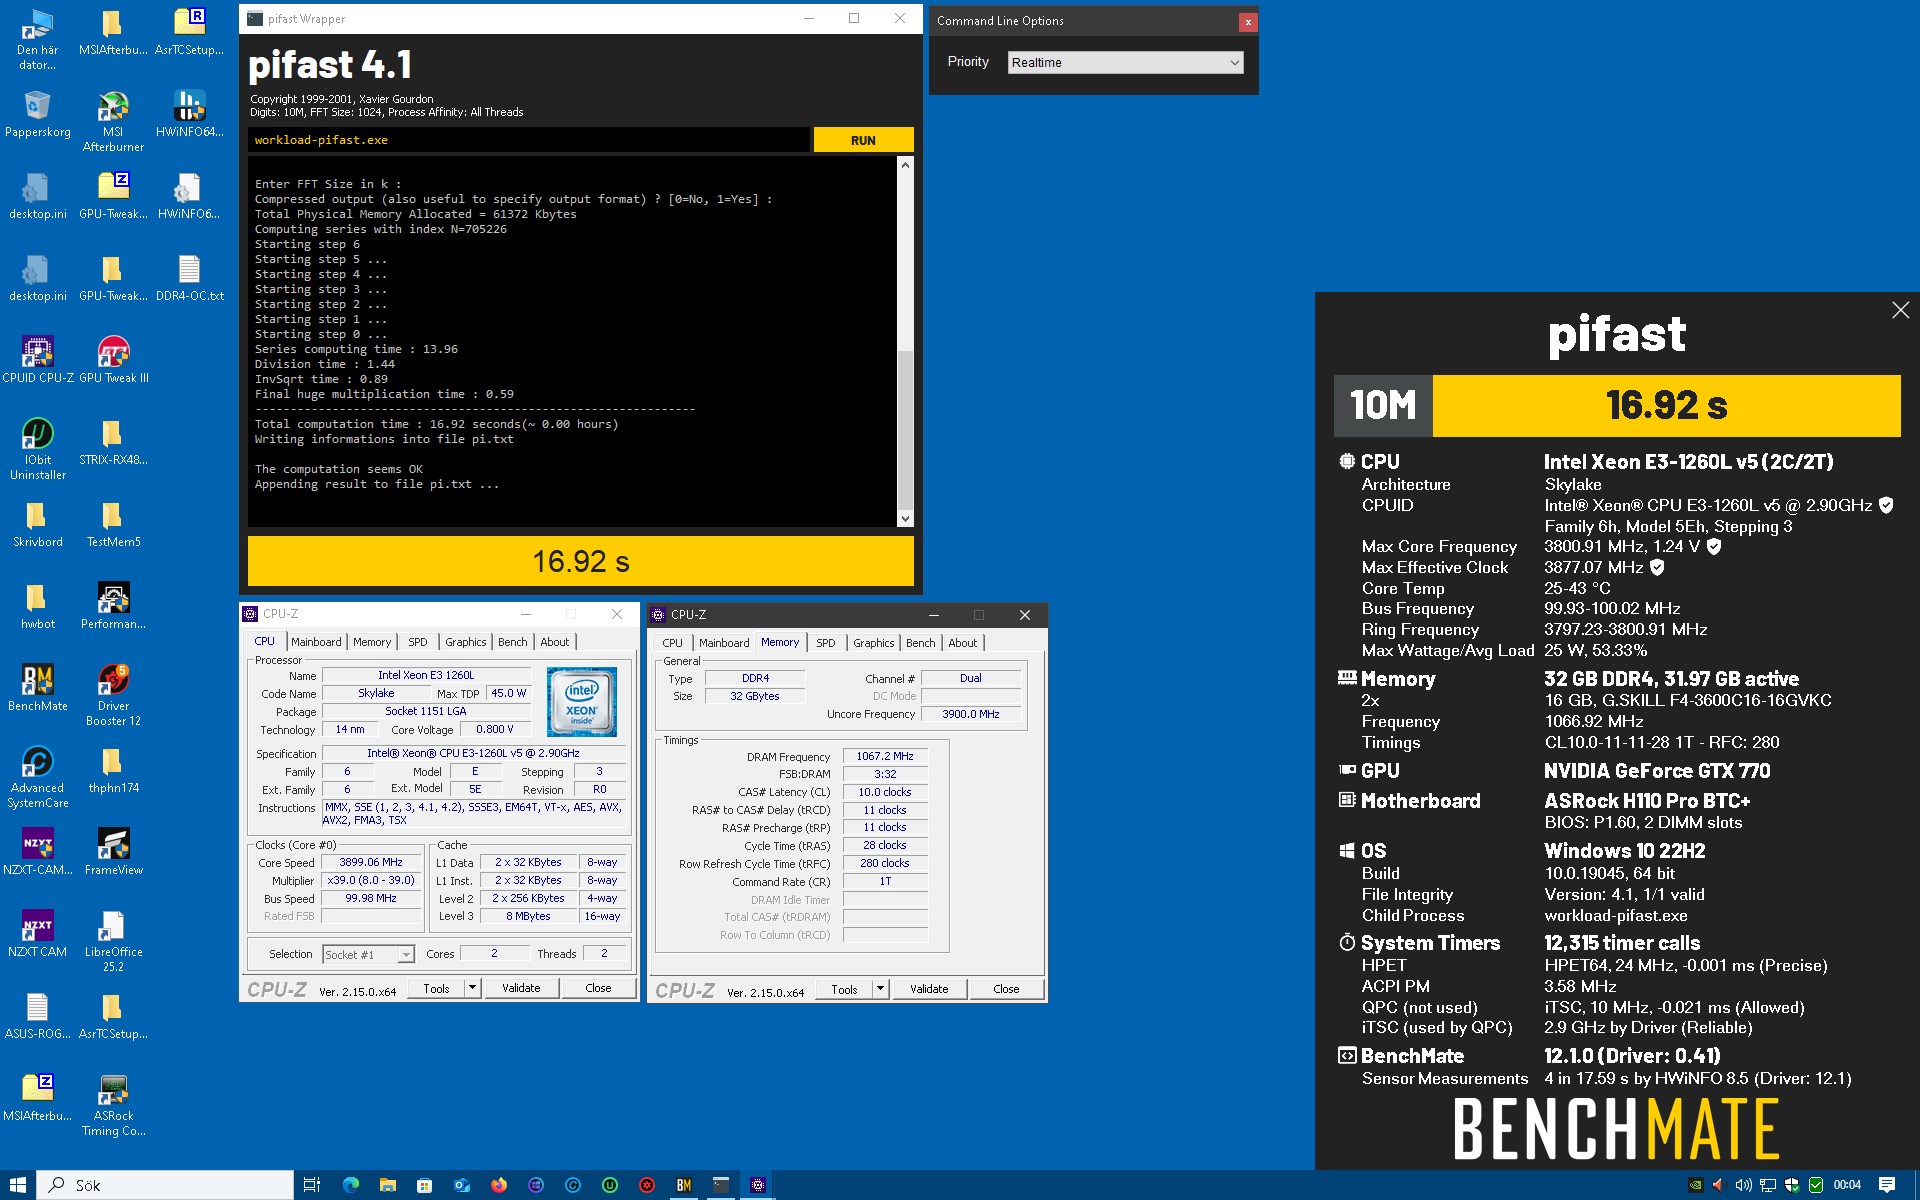Open the hwbot folder icon

pos(37,607)
